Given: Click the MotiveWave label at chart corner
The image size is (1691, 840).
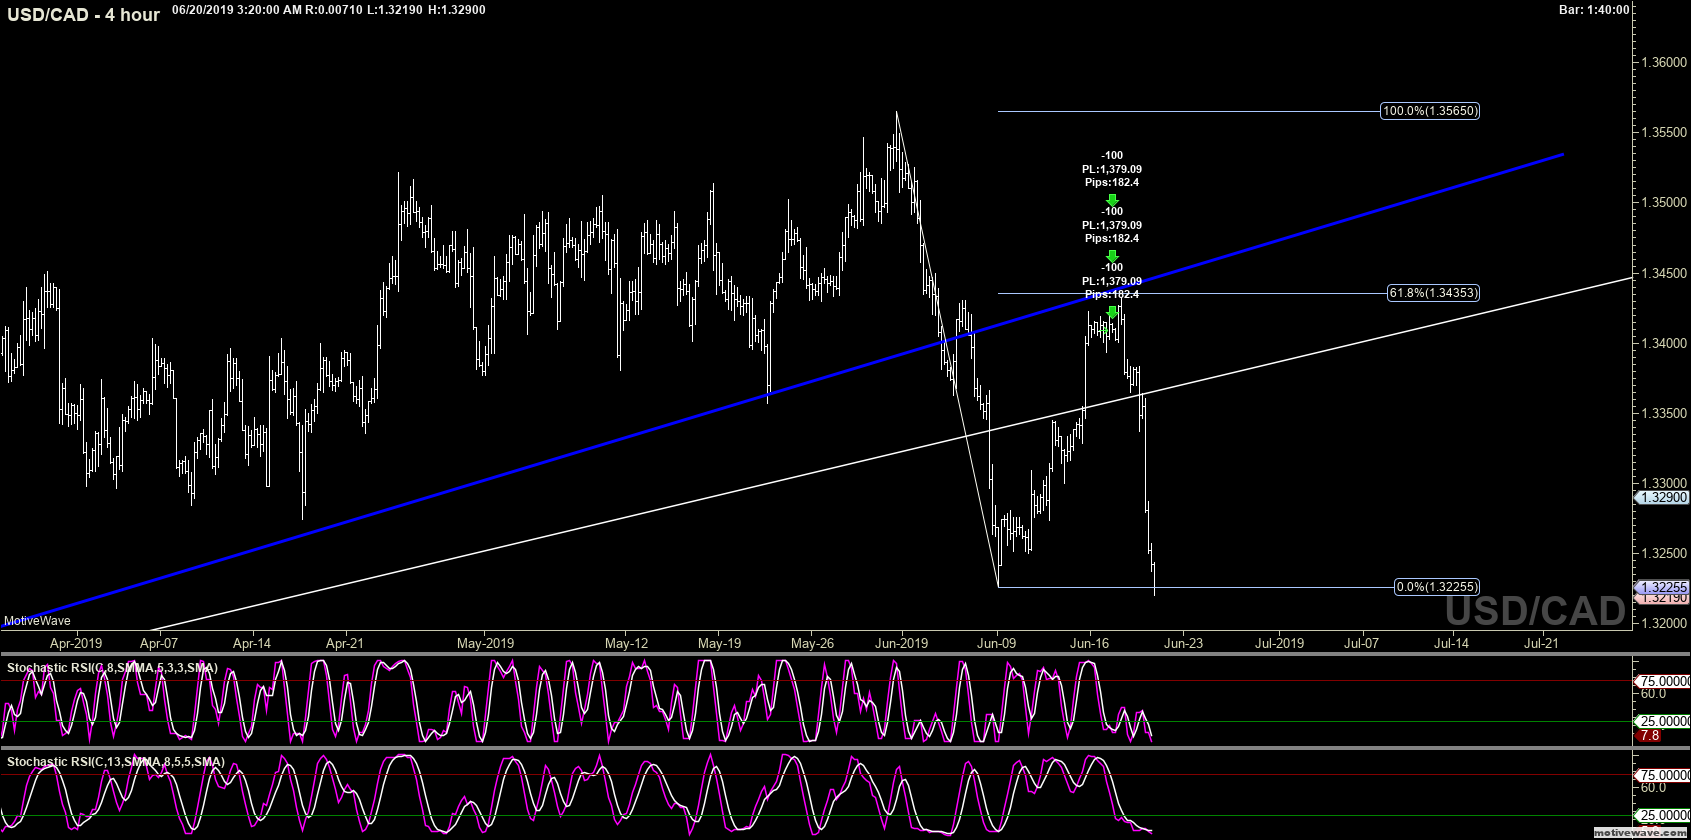Looking at the screenshot, I should pos(37,621).
